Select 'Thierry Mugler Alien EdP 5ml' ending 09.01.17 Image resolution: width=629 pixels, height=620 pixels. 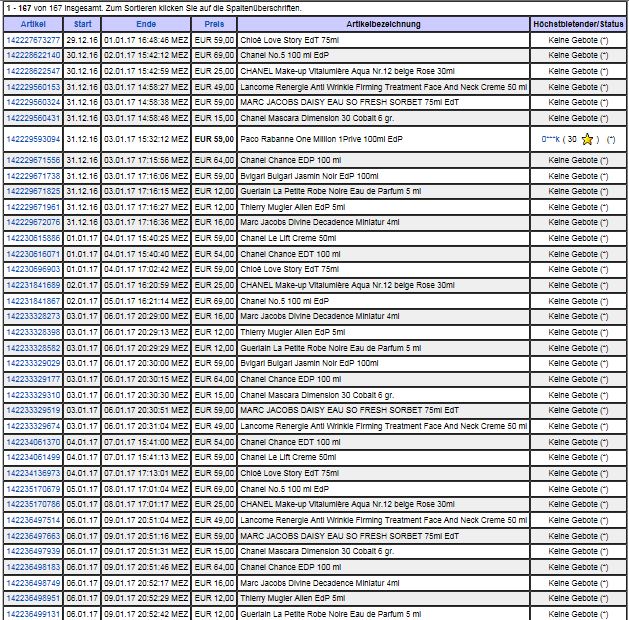point(292,598)
